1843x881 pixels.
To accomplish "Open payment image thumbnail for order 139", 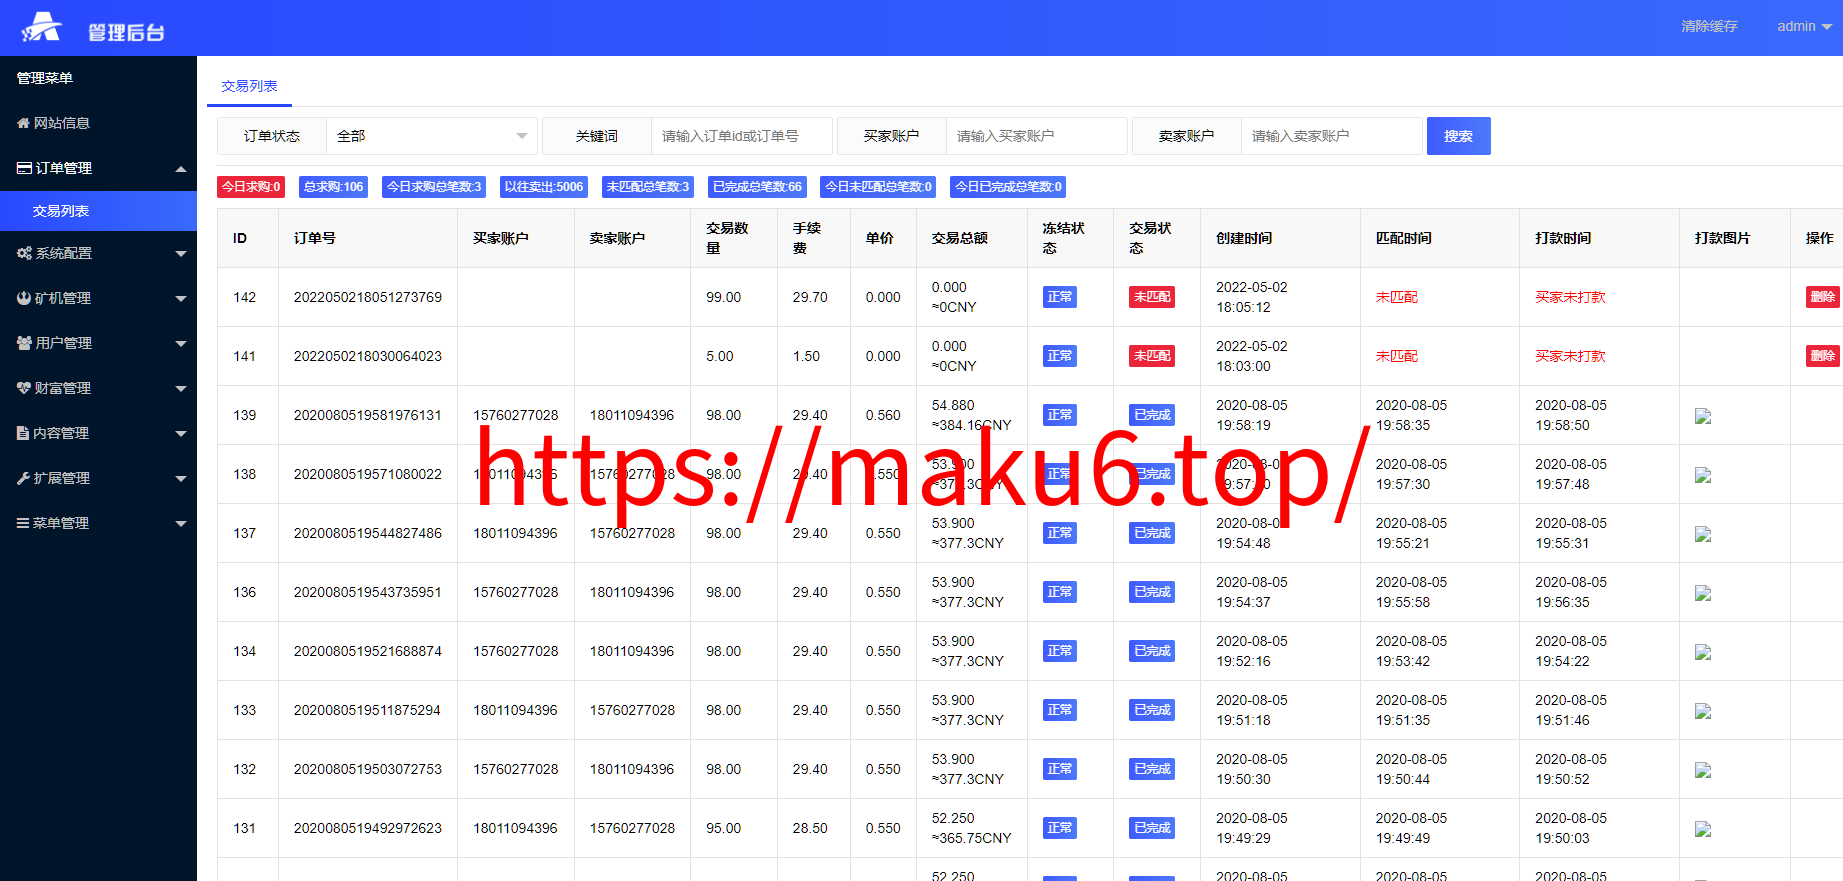I will (x=1703, y=416).
